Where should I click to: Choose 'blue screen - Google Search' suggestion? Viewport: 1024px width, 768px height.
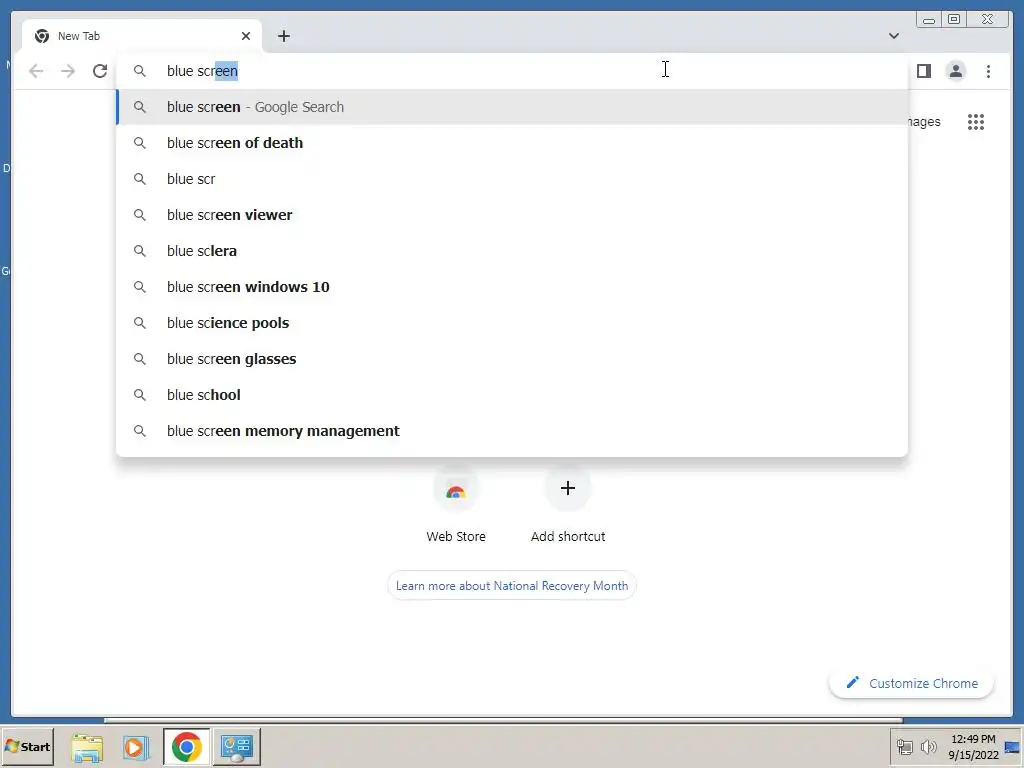pos(512,107)
